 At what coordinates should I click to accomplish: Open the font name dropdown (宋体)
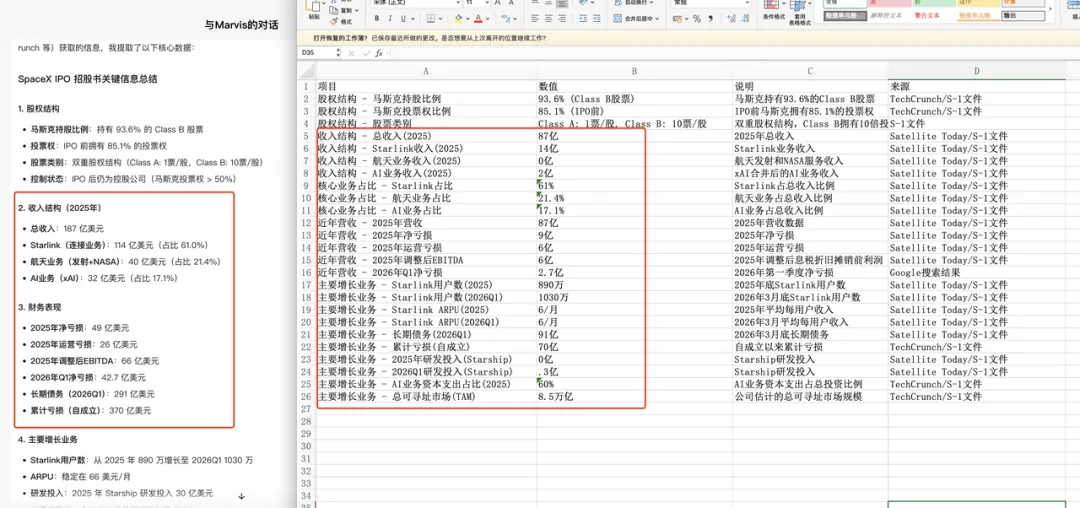tap(458, 3)
